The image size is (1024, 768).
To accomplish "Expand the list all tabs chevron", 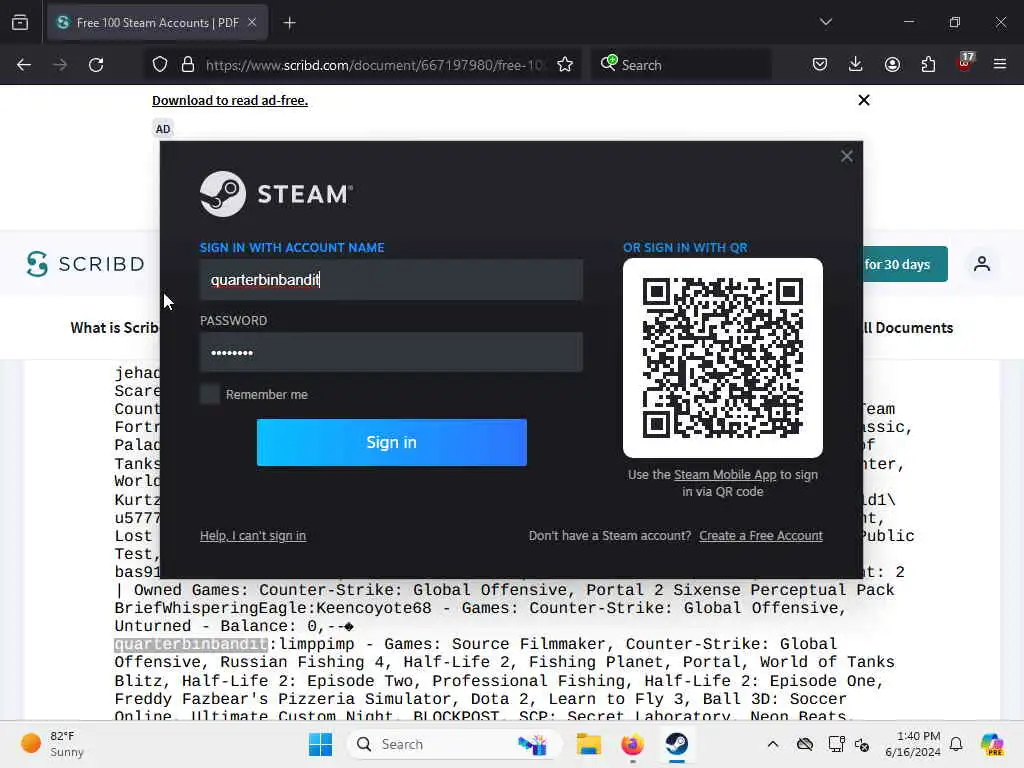I will point(825,22).
